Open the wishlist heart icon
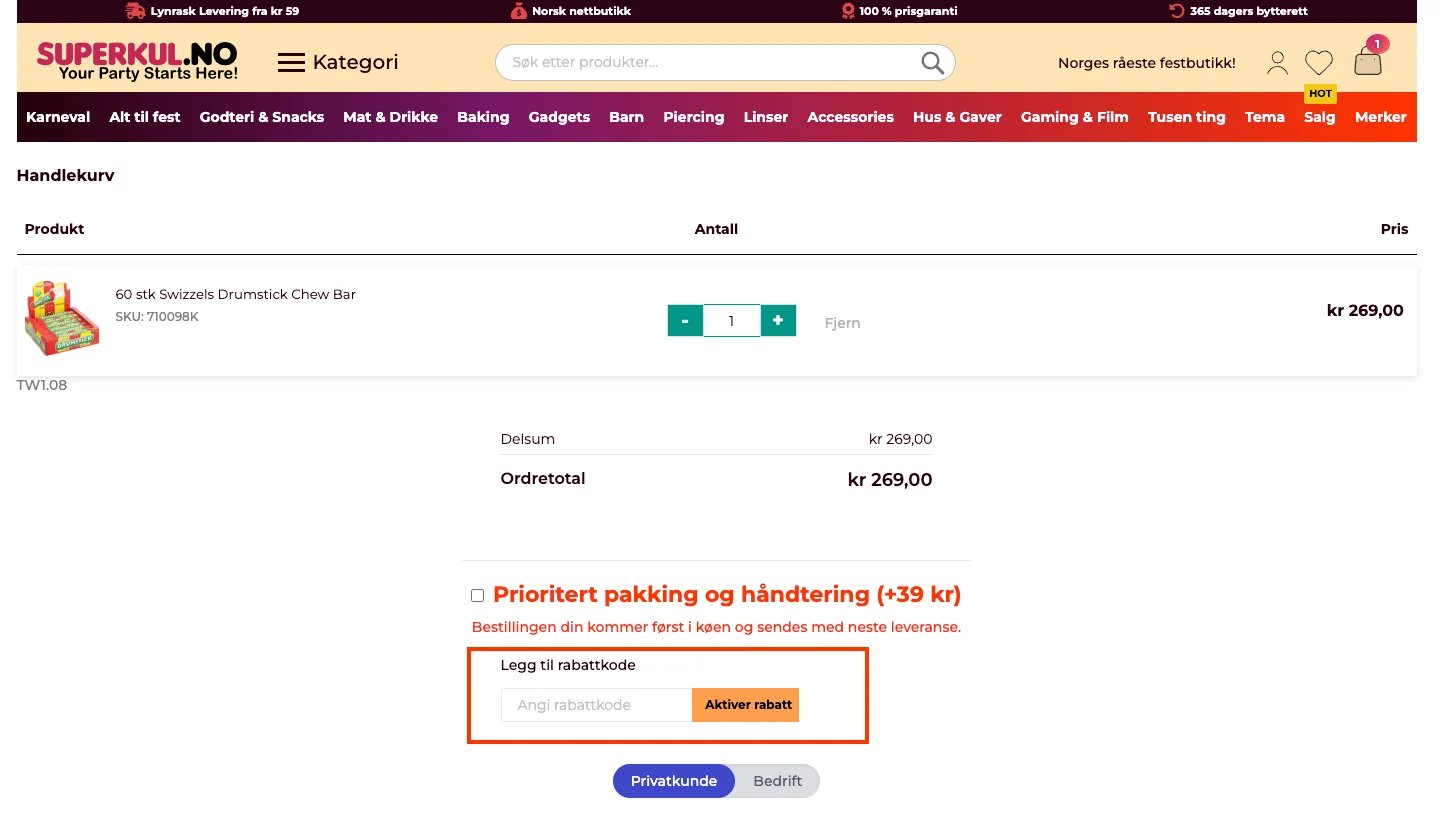The width and height of the screenshot is (1440, 830). [x=1319, y=63]
